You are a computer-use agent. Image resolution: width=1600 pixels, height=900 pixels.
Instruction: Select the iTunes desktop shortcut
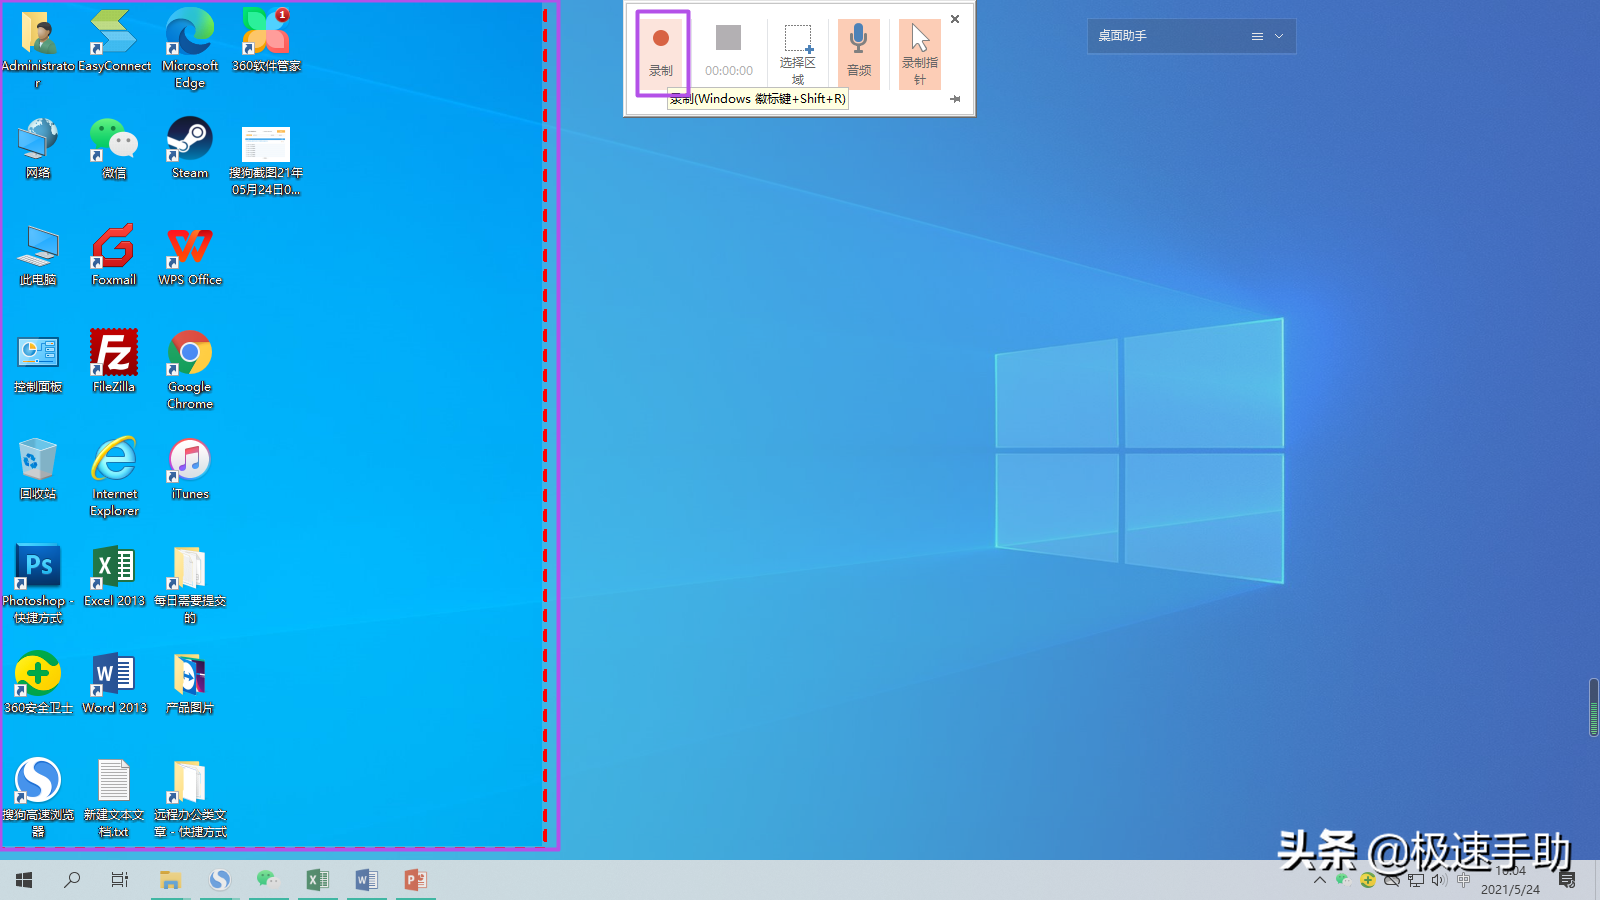click(190, 469)
